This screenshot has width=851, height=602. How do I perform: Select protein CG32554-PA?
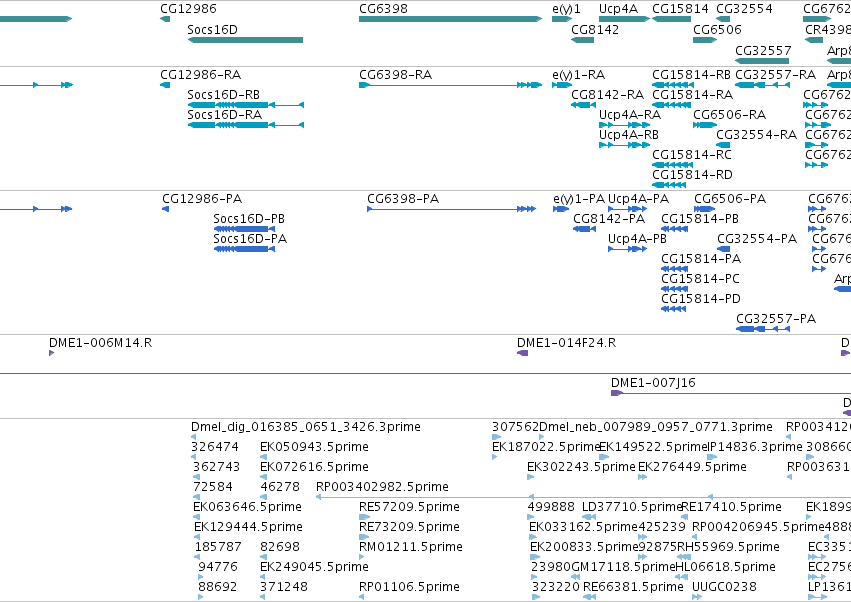coord(723,250)
